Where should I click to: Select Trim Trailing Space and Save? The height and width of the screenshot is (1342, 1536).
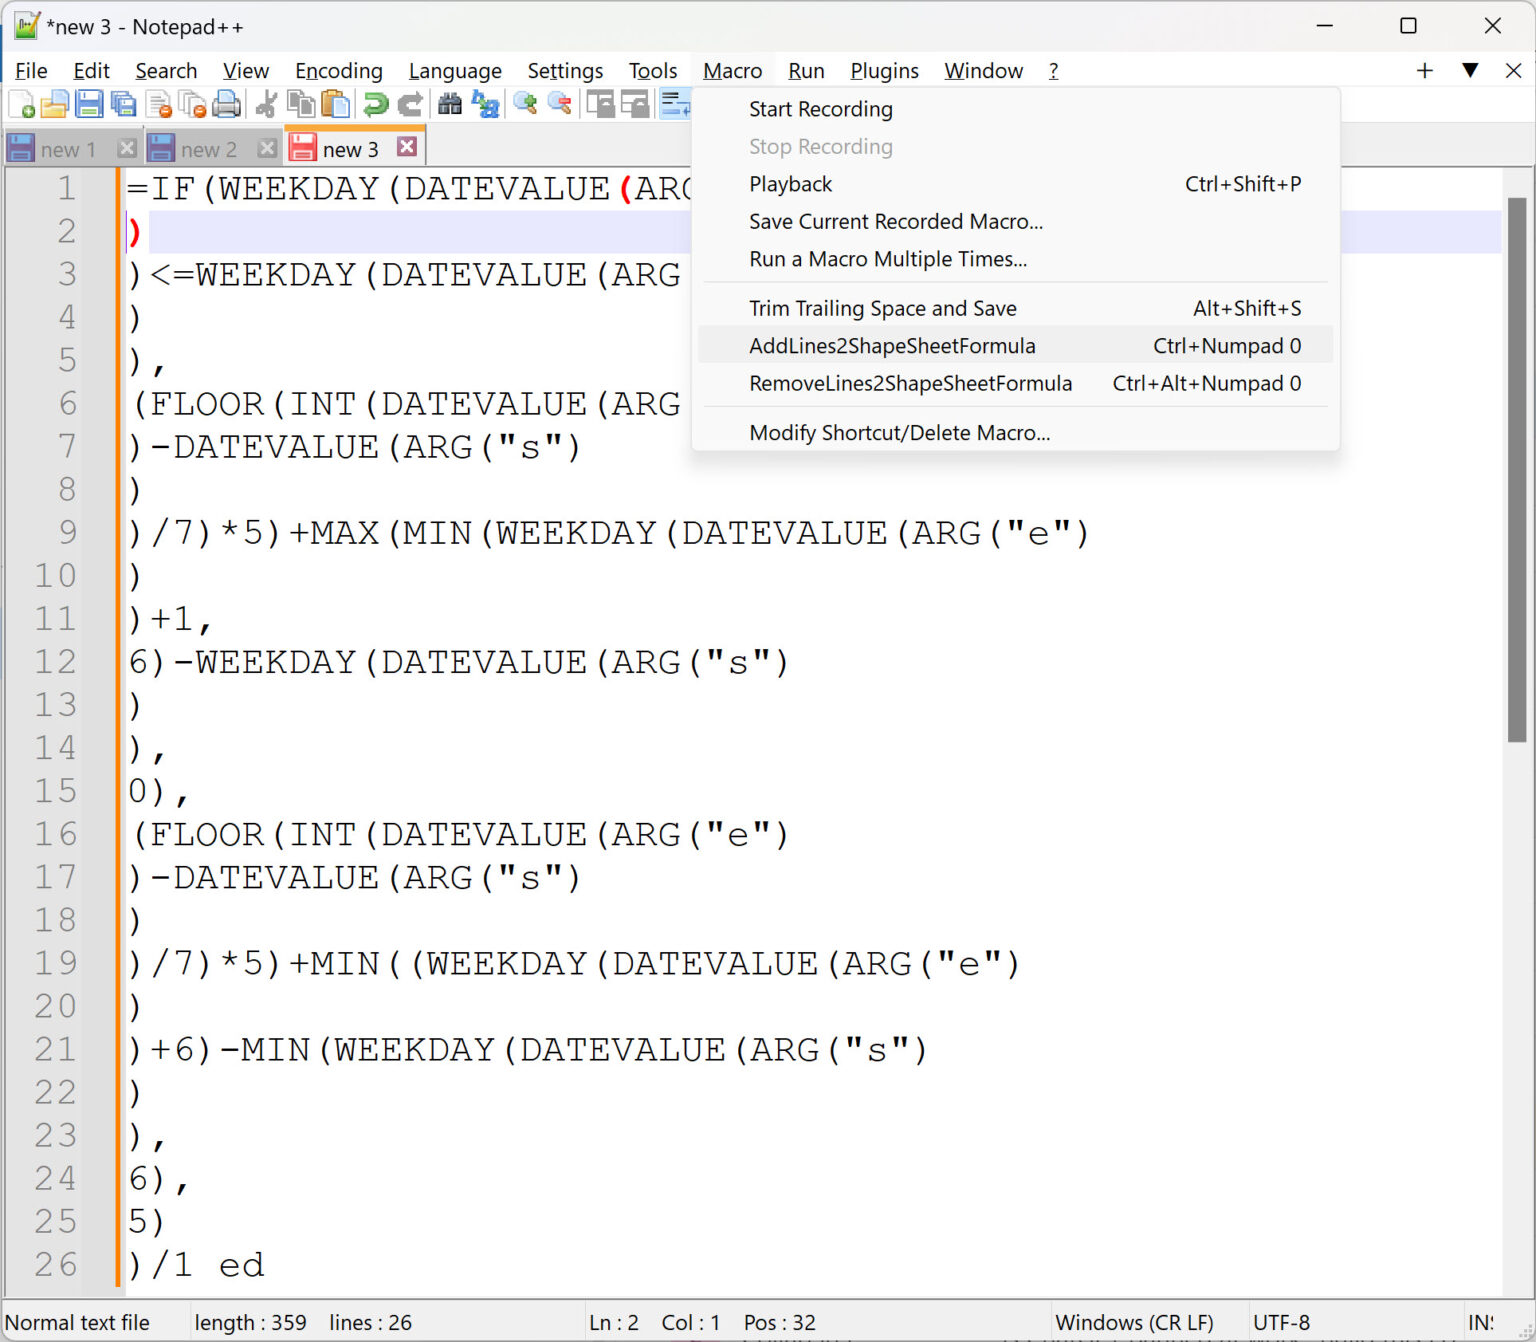click(883, 308)
